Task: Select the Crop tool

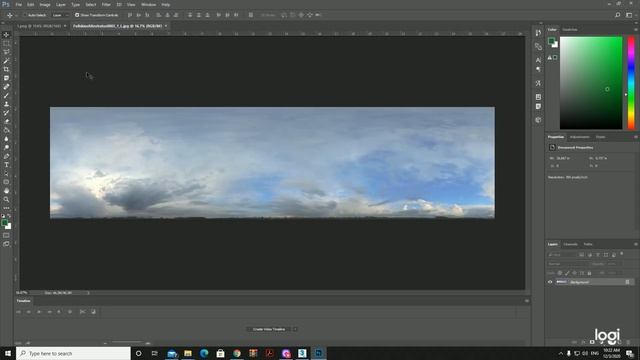Action: (6, 69)
